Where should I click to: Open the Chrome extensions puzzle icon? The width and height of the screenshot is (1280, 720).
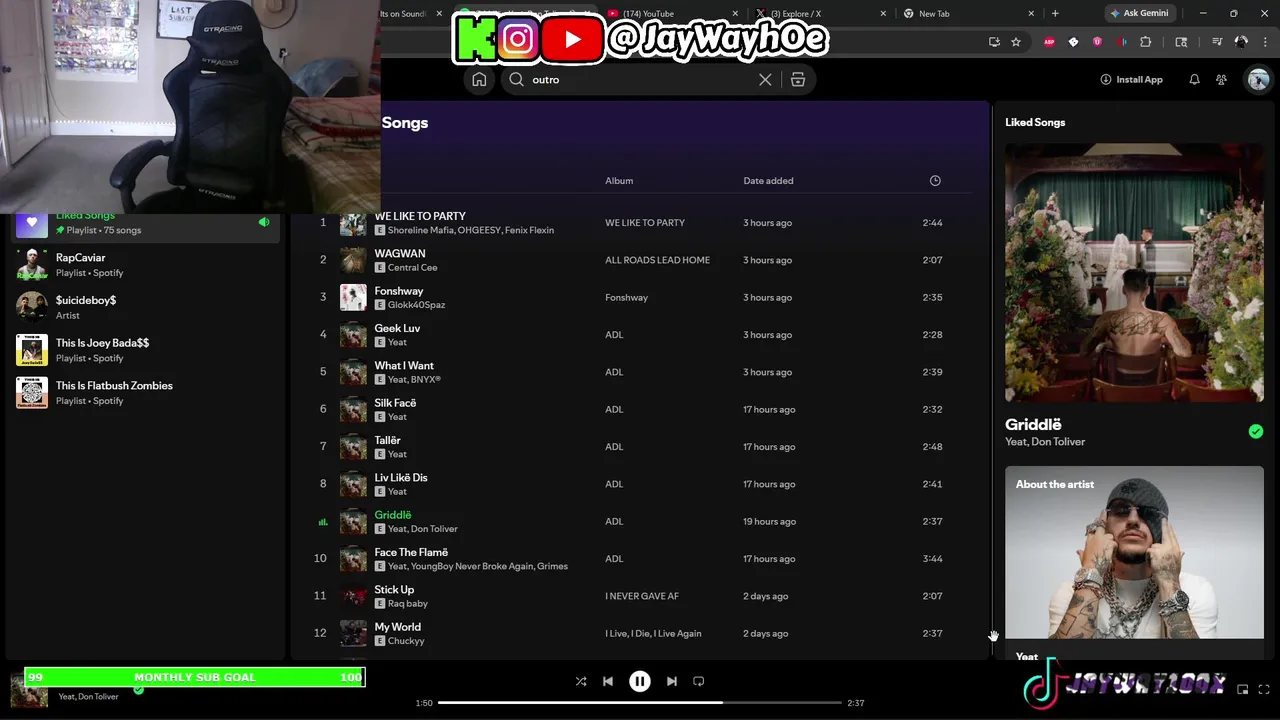1146,42
